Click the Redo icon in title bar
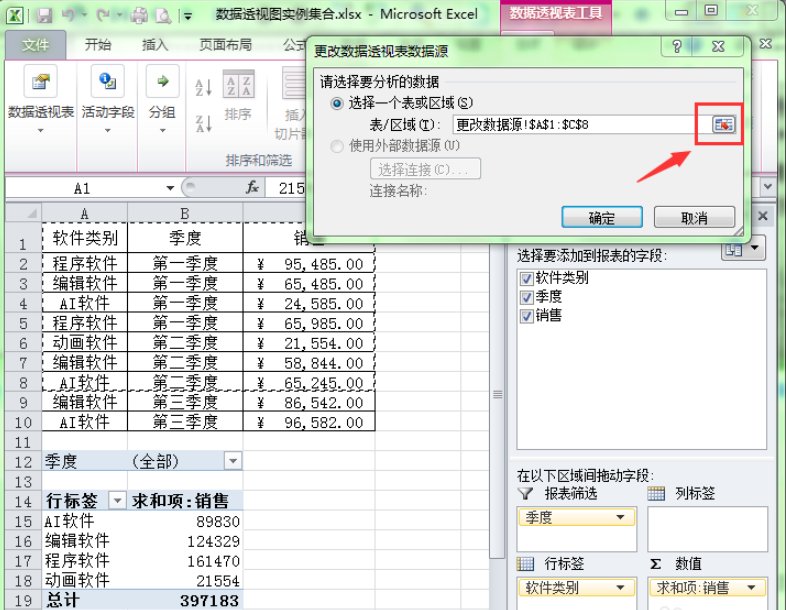The height and width of the screenshot is (610, 786). pos(103,16)
